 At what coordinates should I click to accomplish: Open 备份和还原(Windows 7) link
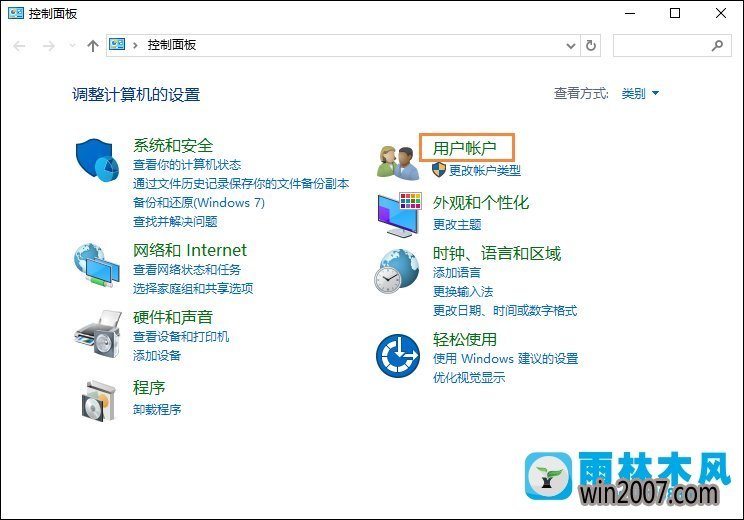(x=199, y=203)
